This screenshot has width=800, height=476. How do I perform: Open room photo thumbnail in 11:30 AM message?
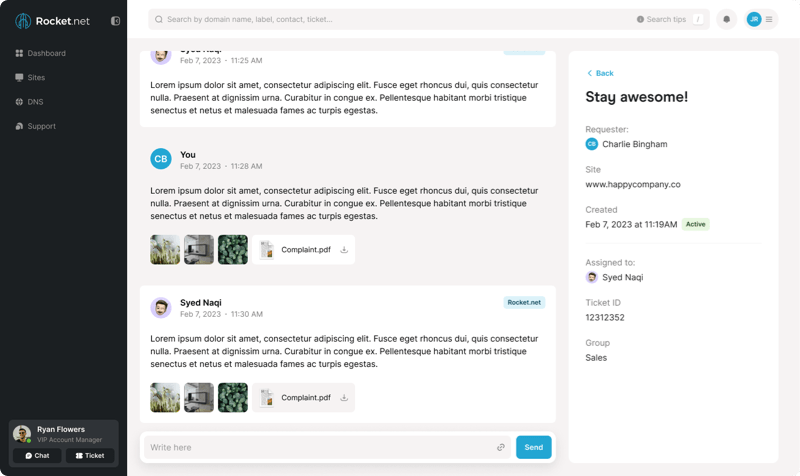199,397
